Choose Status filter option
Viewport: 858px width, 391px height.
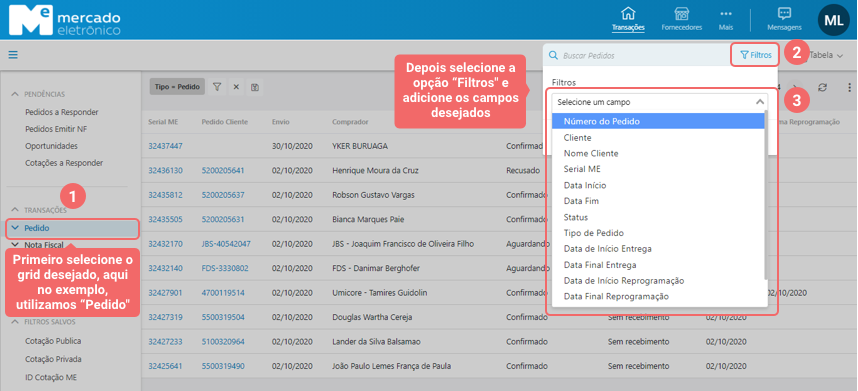[x=658, y=217]
